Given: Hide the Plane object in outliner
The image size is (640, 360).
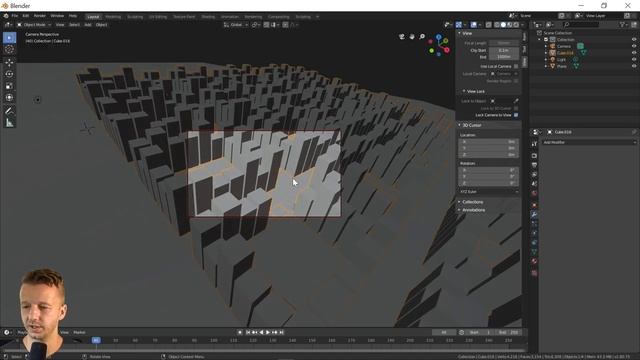Looking at the screenshot, I should [634, 66].
